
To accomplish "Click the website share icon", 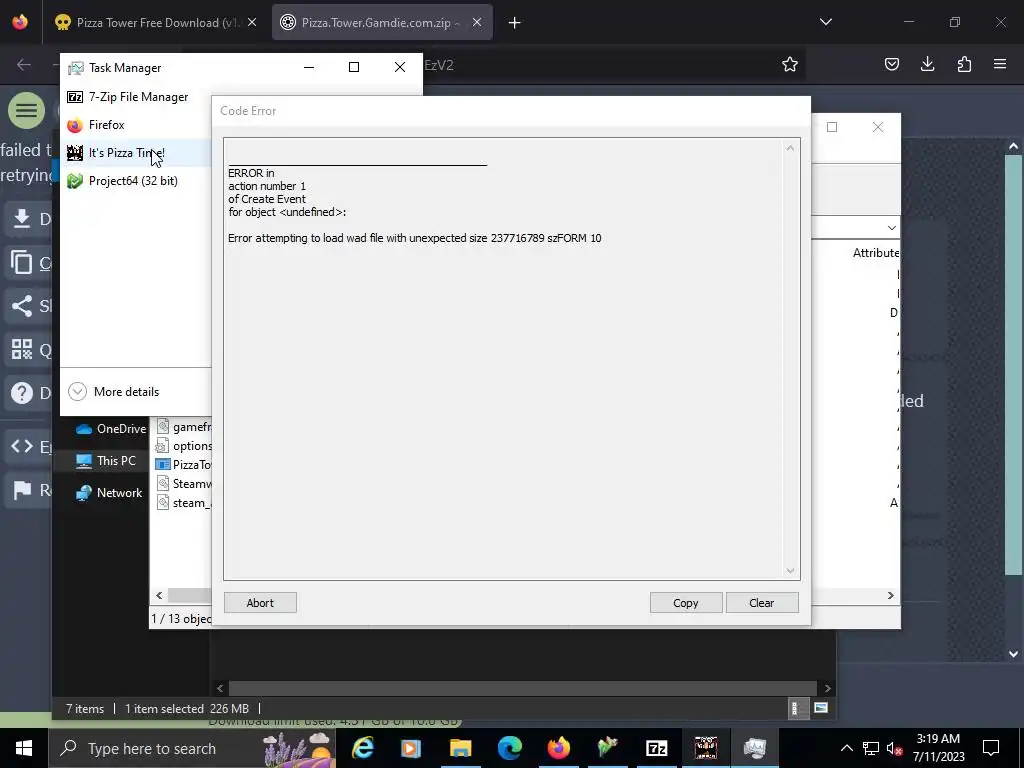I will tap(22, 306).
